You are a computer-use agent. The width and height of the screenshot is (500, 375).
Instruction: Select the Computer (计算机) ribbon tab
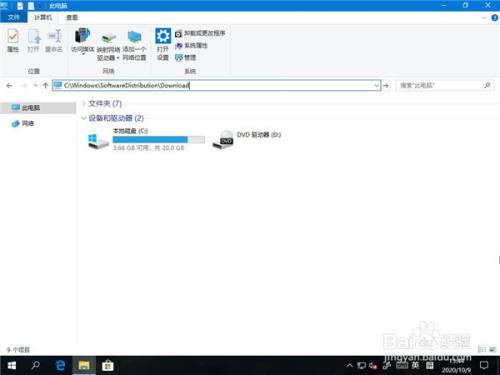pos(43,17)
